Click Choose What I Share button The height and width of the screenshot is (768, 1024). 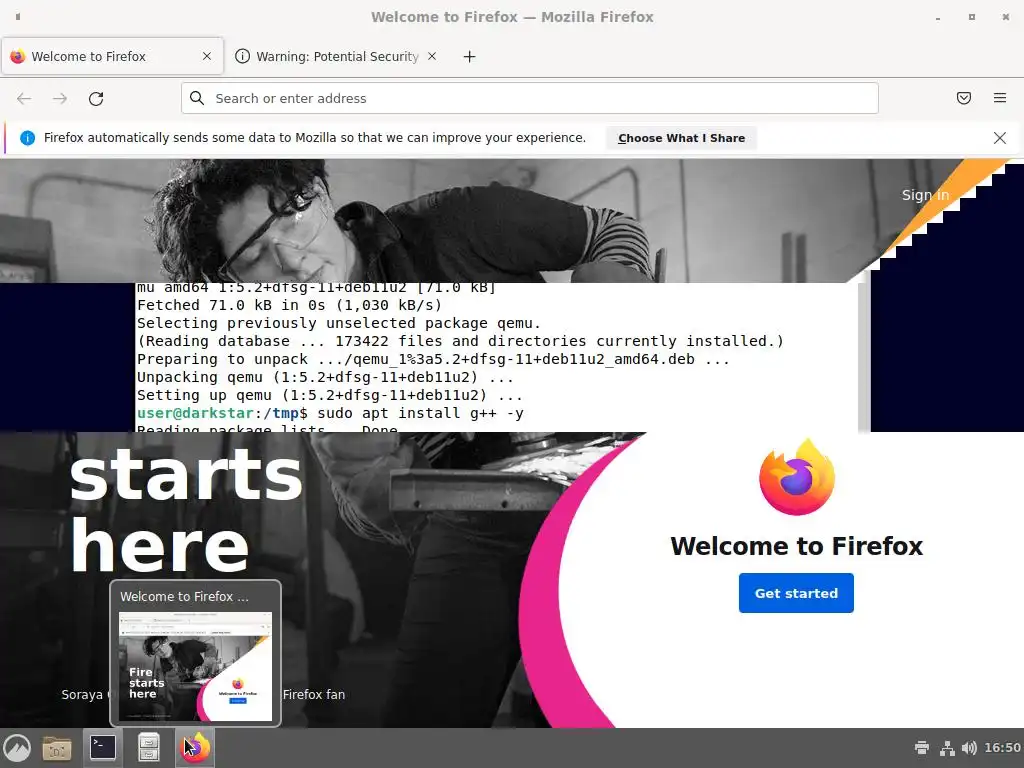[x=681, y=138]
